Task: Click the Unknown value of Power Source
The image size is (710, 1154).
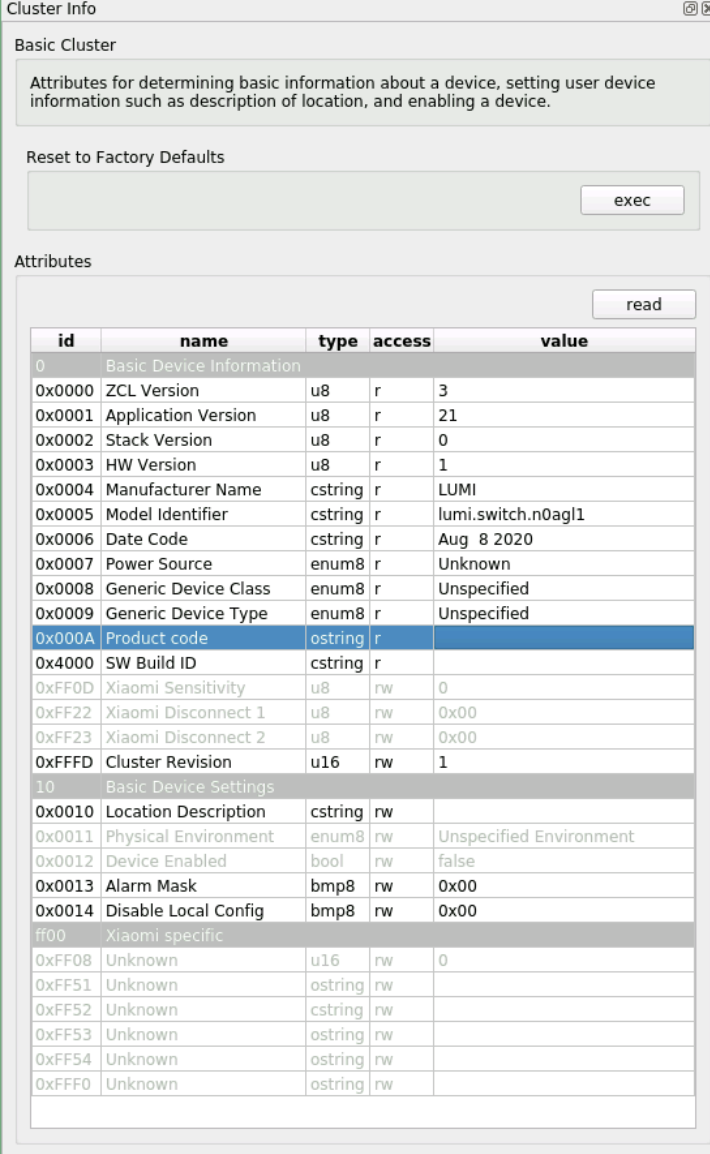Action: (x=564, y=564)
